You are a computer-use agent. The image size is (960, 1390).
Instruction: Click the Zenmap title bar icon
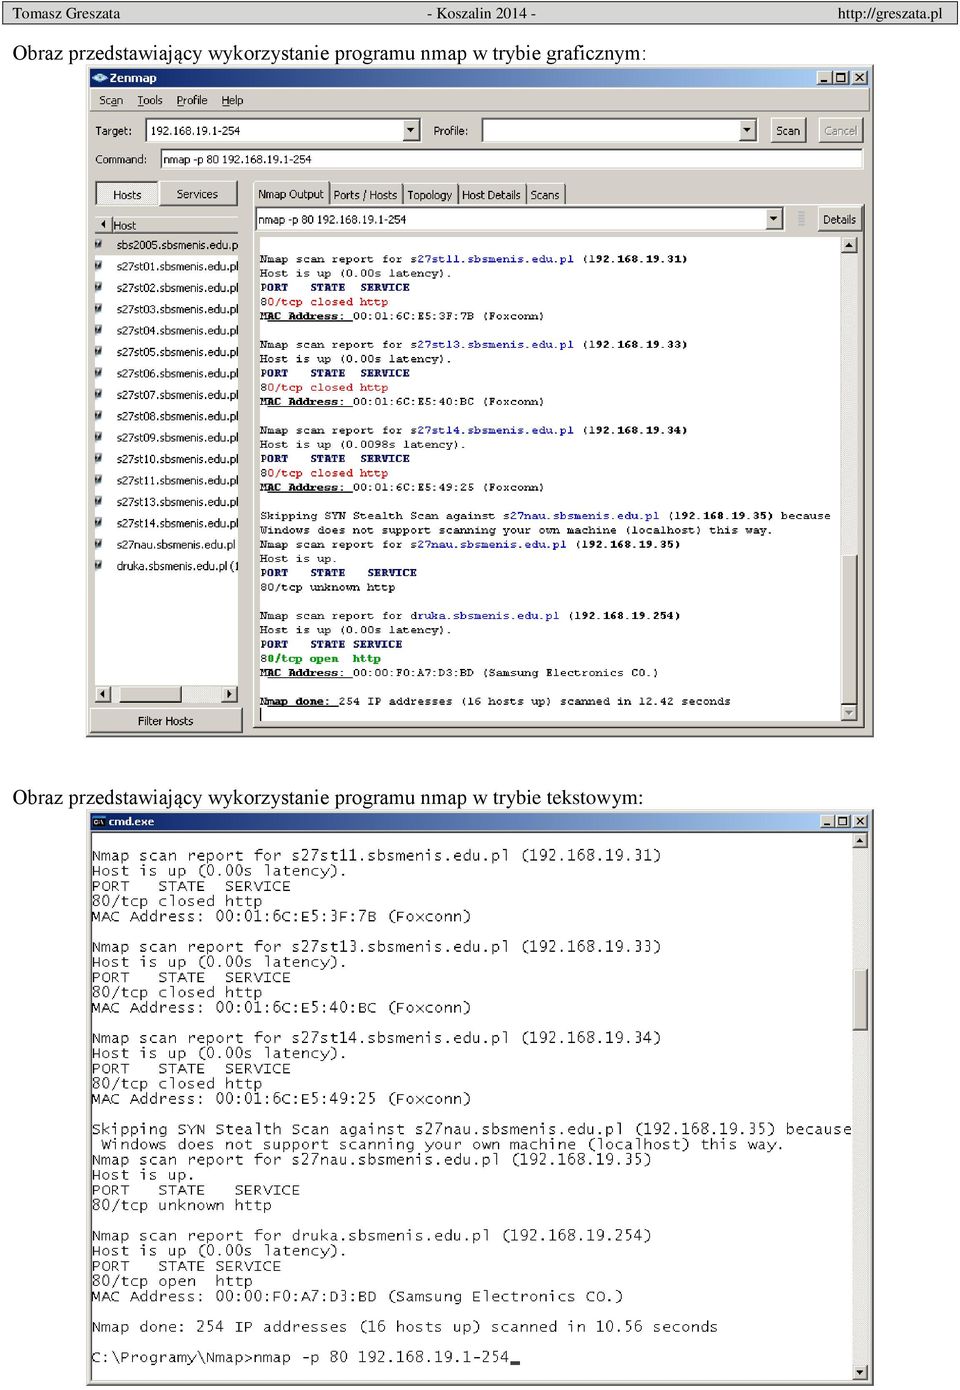[100, 78]
